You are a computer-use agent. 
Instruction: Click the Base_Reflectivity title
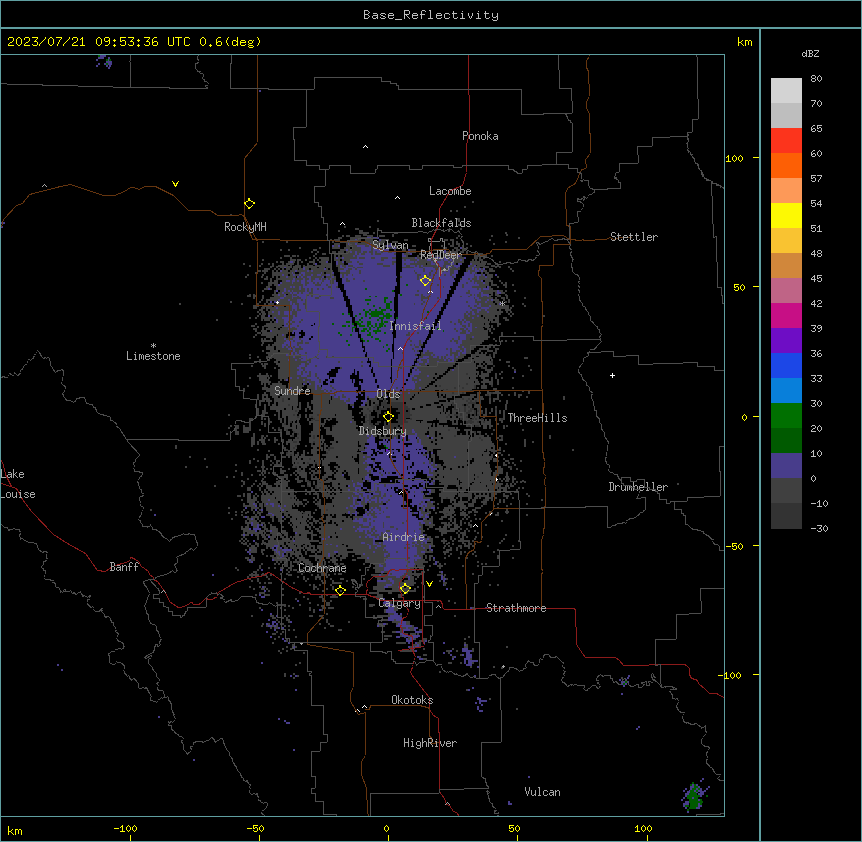point(431,15)
